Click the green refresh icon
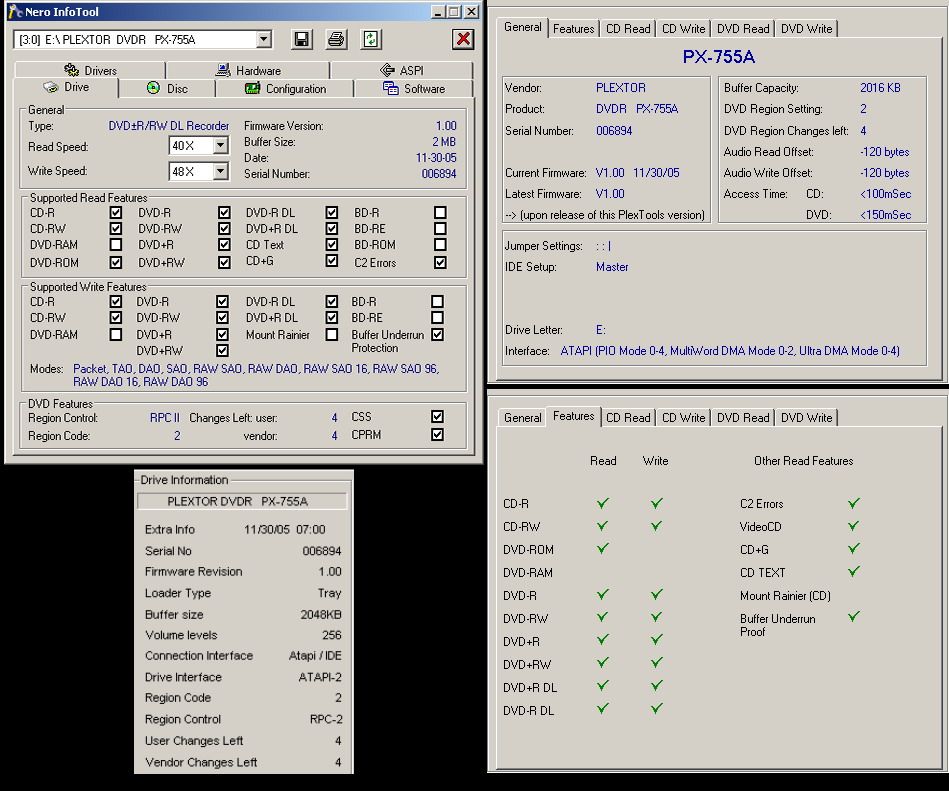The image size is (949, 791). 370,39
